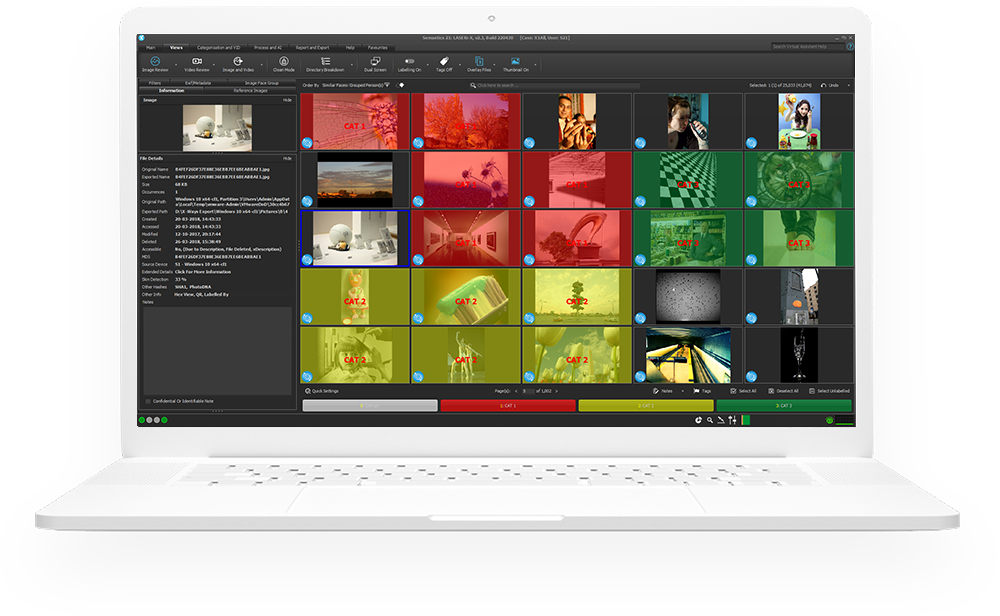1000x616 pixels.
Task: Select the Image and Video view
Action: pos(238,64)
